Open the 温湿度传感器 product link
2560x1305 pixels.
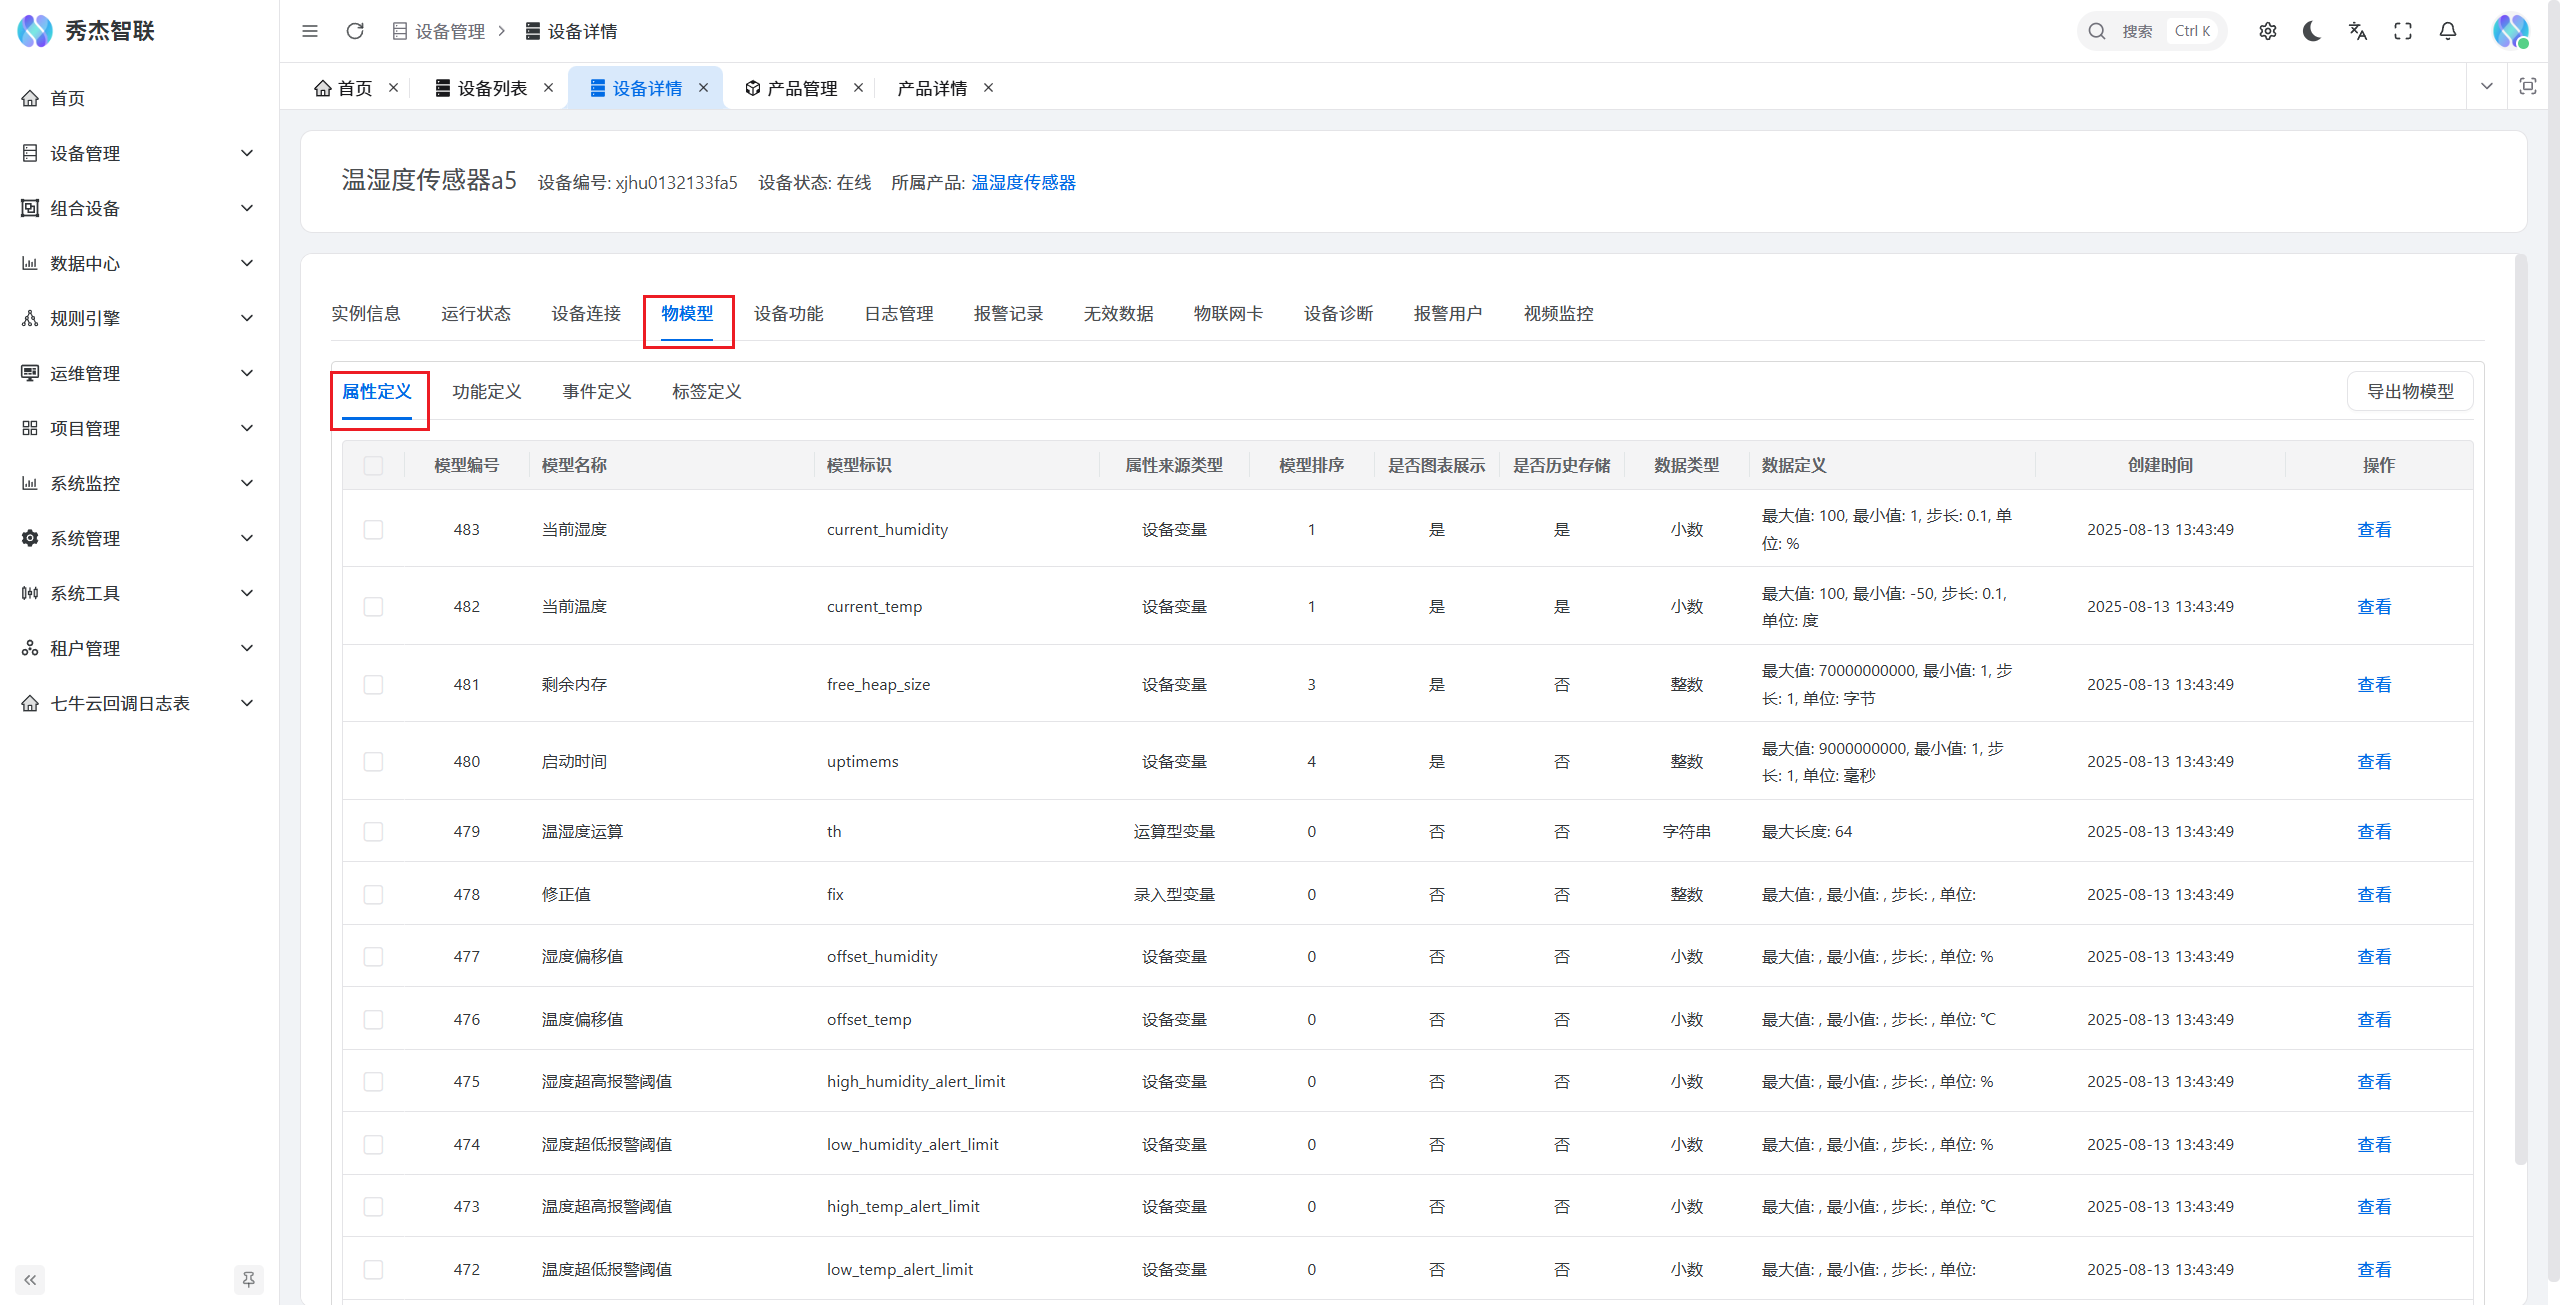(x=1023, y=182)
